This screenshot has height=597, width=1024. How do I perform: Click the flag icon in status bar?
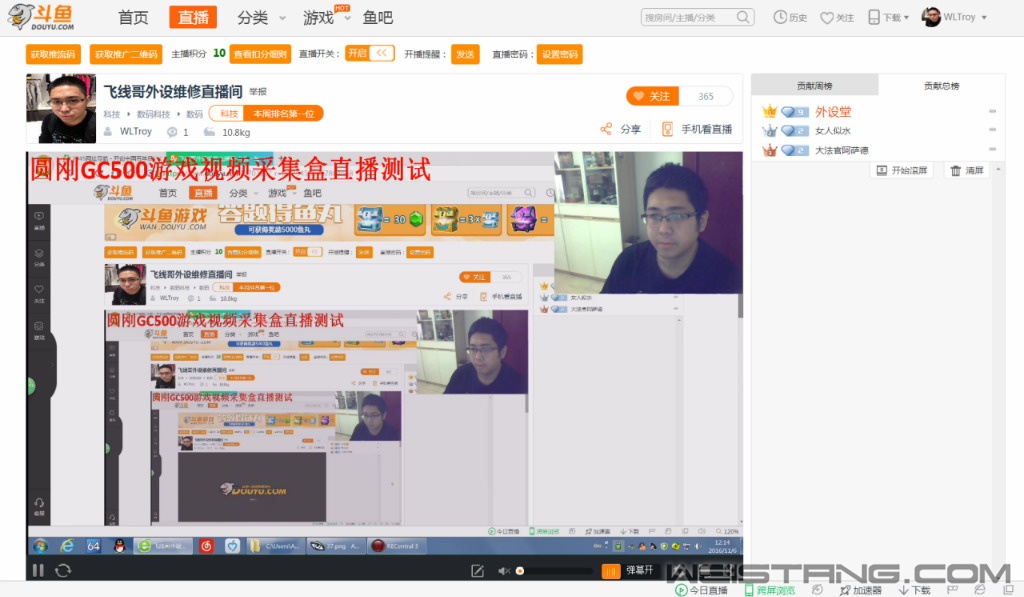(x=953, y=589)
